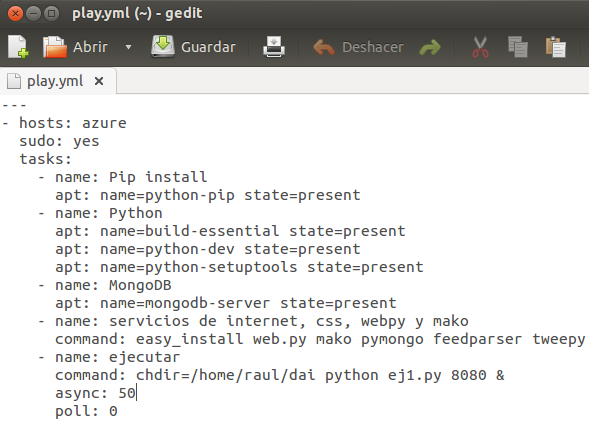Click the file icon on the play.yml tab
Screen dimensions: 589x436
tap(14, 81)
